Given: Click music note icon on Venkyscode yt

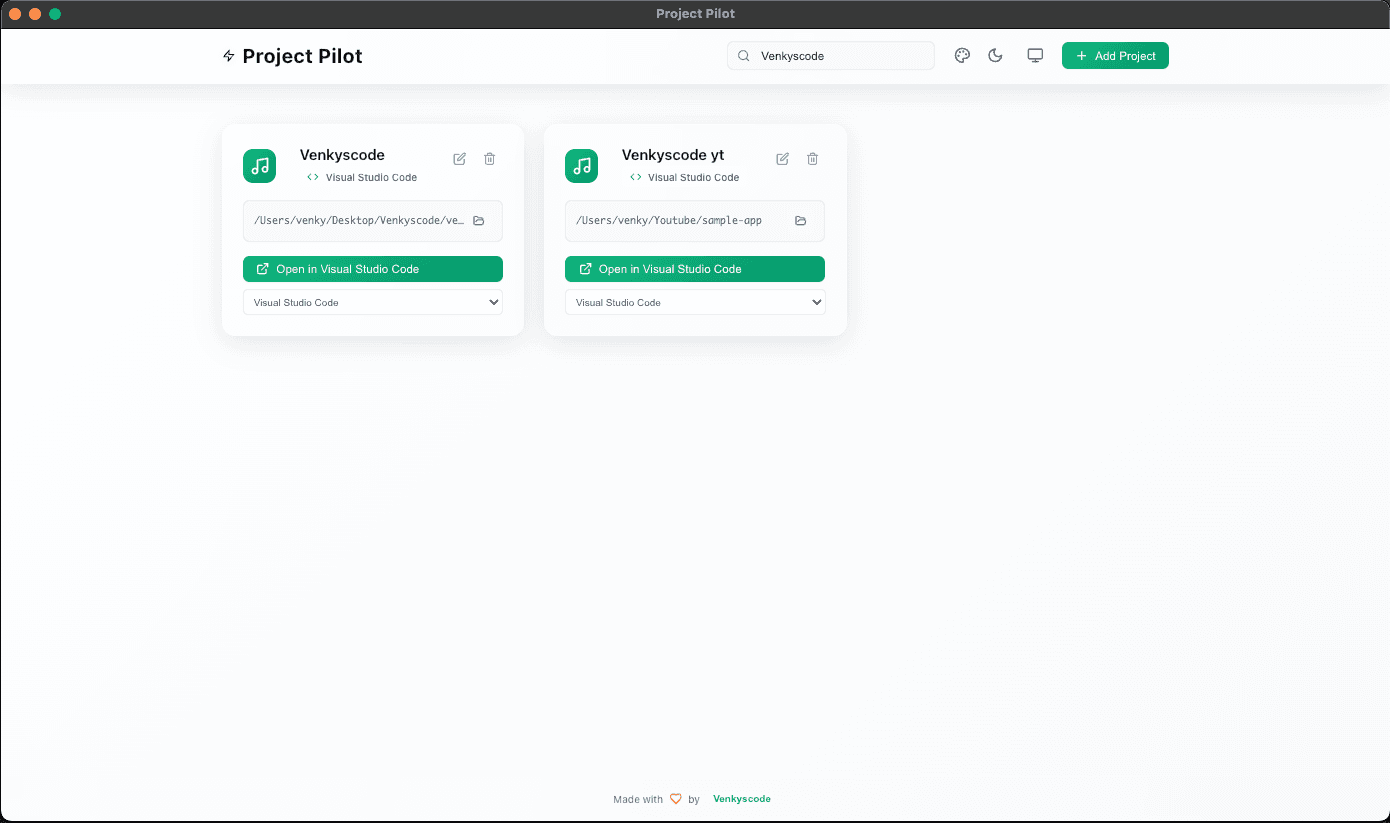Looking at the screenshot, I should (581, 166).
